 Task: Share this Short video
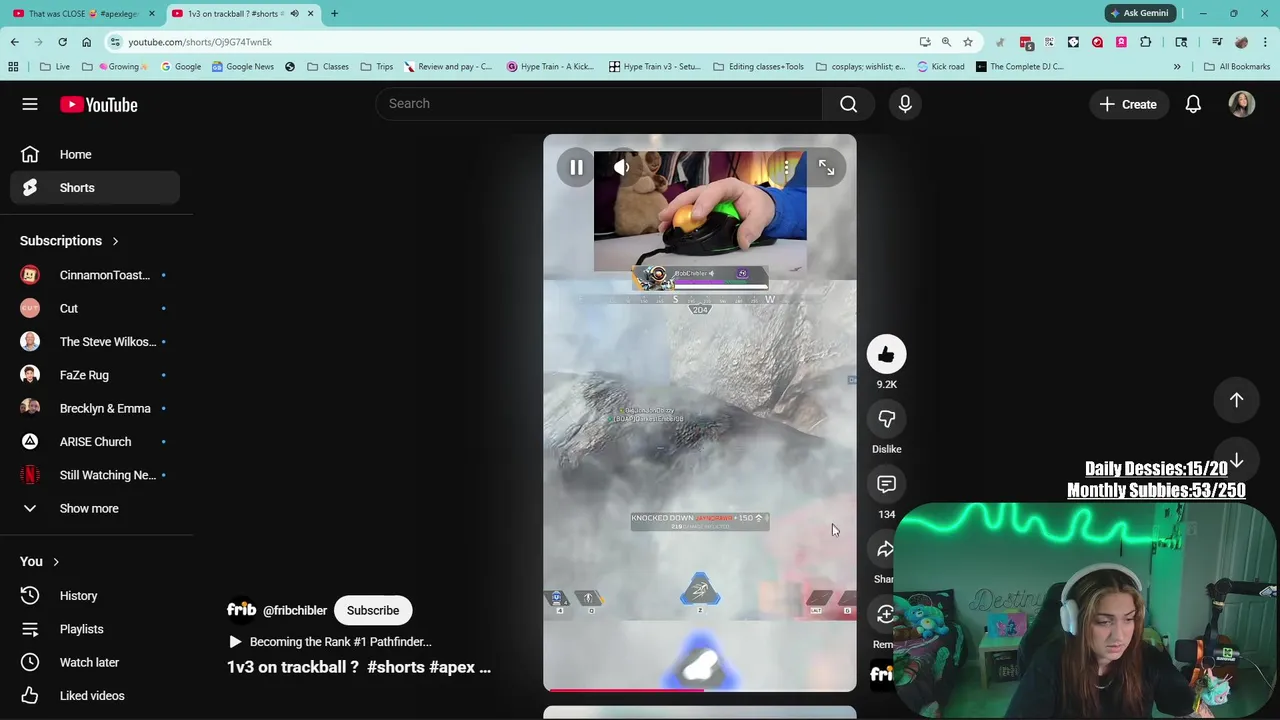point(884,550)
